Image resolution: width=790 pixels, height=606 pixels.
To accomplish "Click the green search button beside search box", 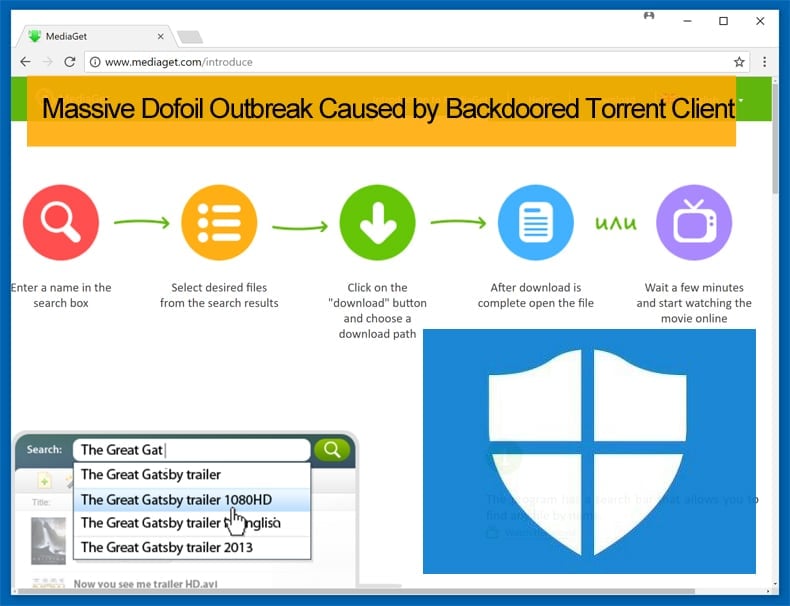I will point(332,449).
